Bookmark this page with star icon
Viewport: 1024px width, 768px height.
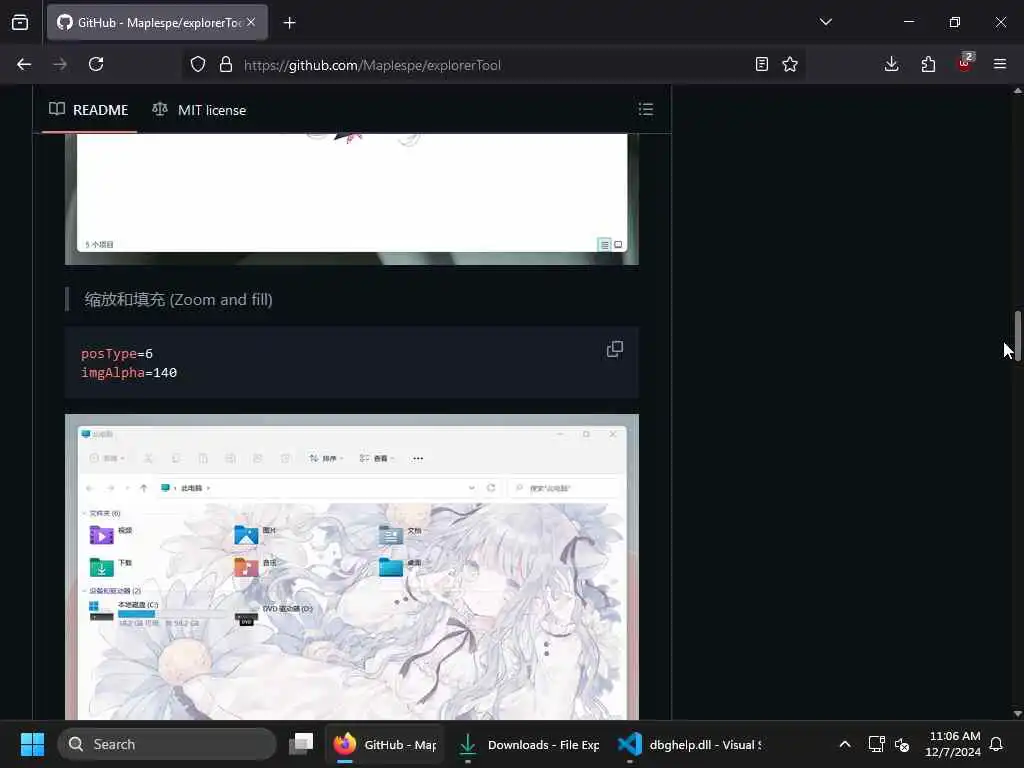point(790,64)
